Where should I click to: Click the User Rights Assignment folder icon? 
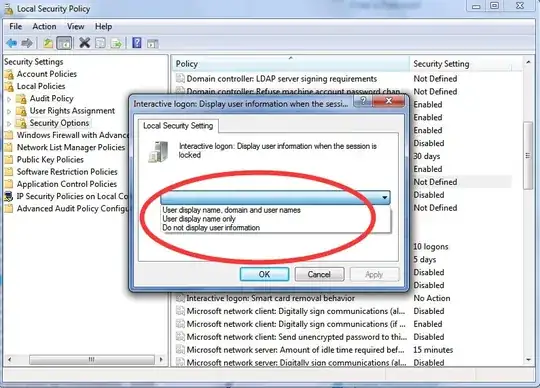[x=21, y=111]
